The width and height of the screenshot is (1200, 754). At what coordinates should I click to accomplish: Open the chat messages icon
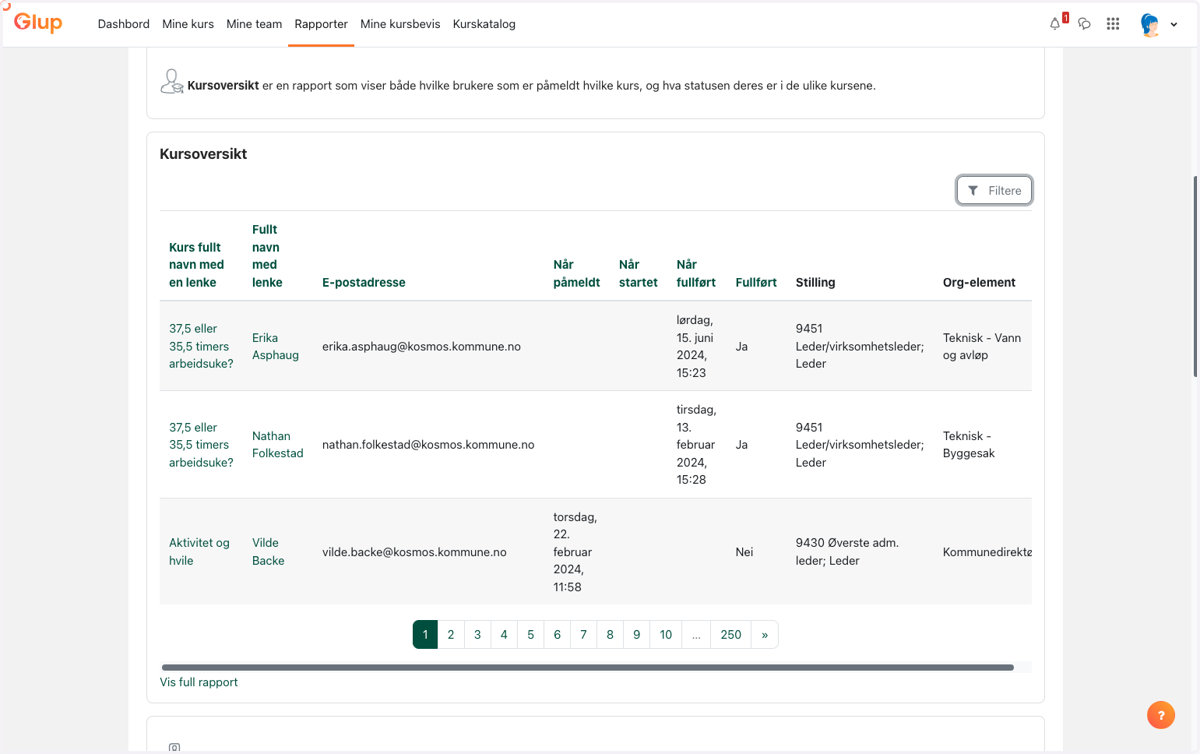1084,23
